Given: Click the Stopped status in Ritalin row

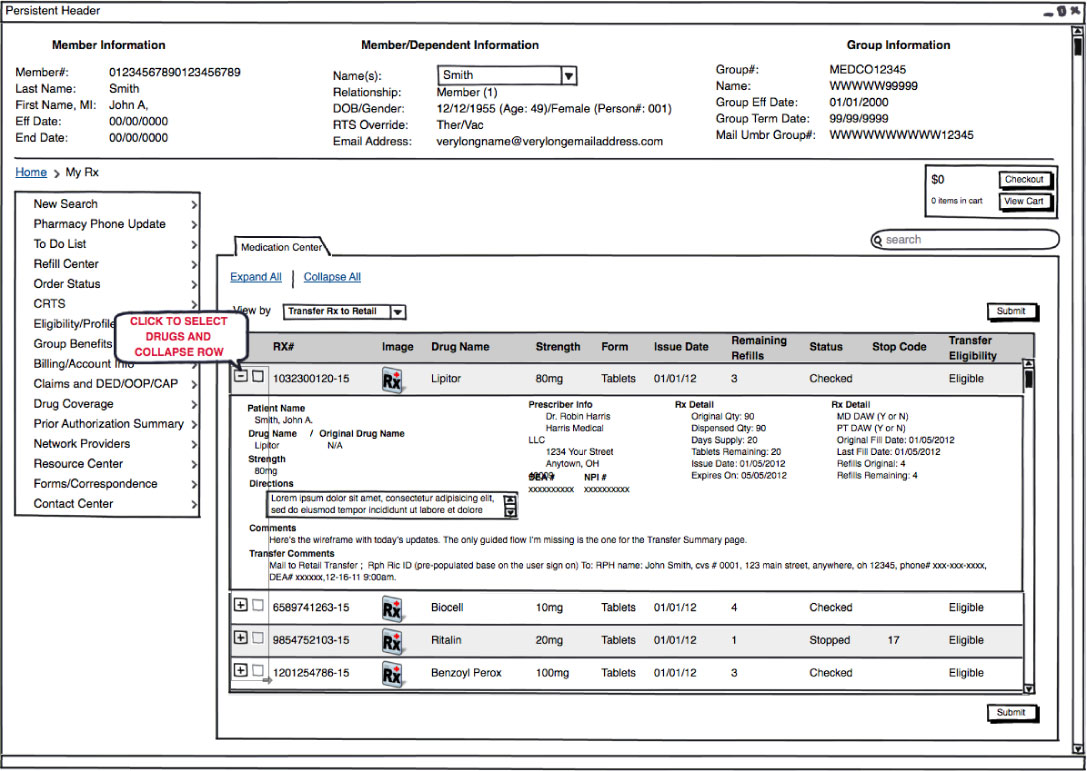Looking at the screenshot, I should pyautogui.click(x=830, y=641).
